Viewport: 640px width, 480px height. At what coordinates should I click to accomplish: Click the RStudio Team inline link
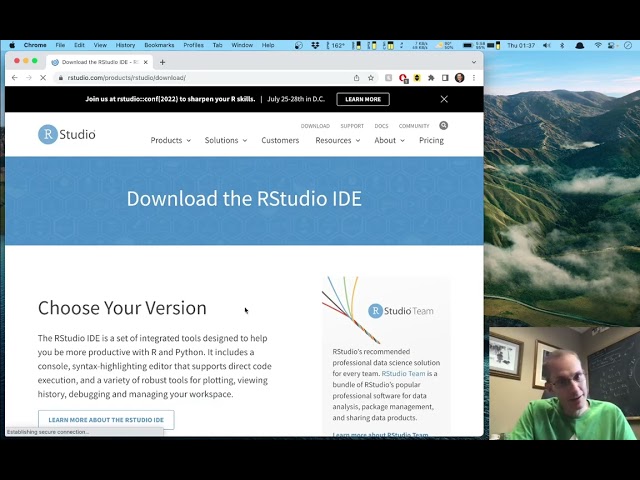403,373
